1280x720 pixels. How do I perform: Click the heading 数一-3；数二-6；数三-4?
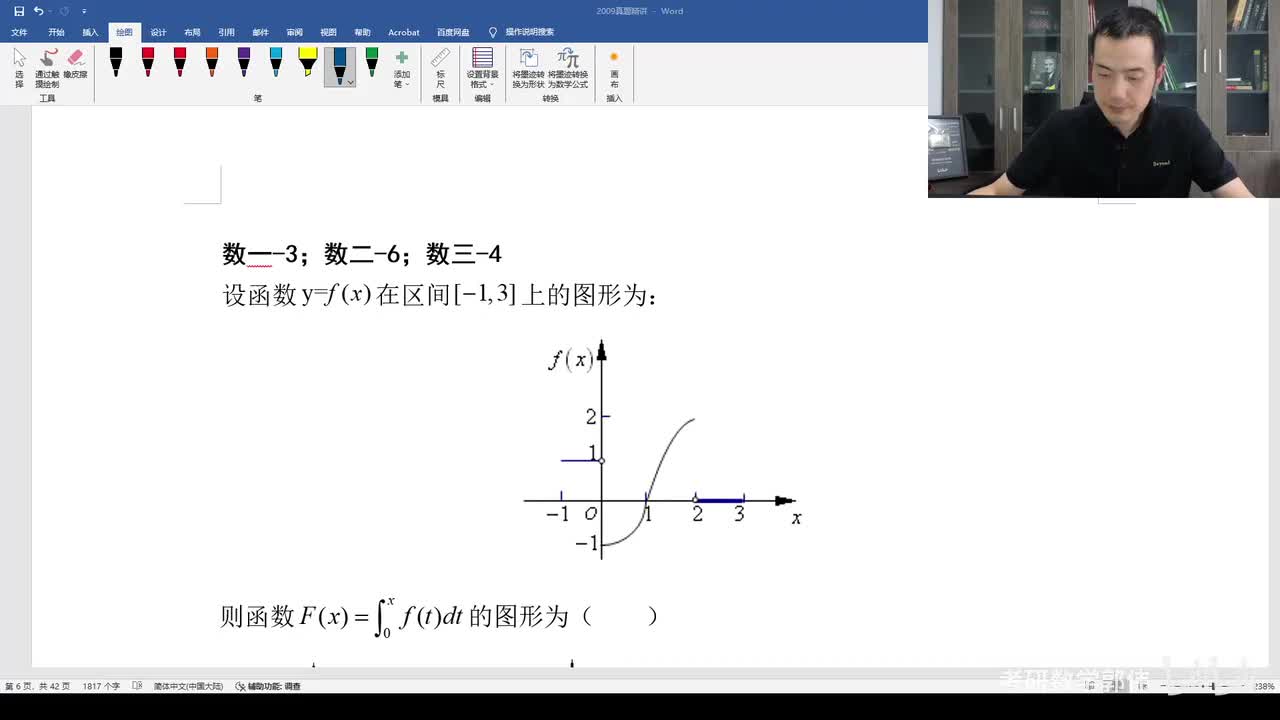(x=362, y=254)
